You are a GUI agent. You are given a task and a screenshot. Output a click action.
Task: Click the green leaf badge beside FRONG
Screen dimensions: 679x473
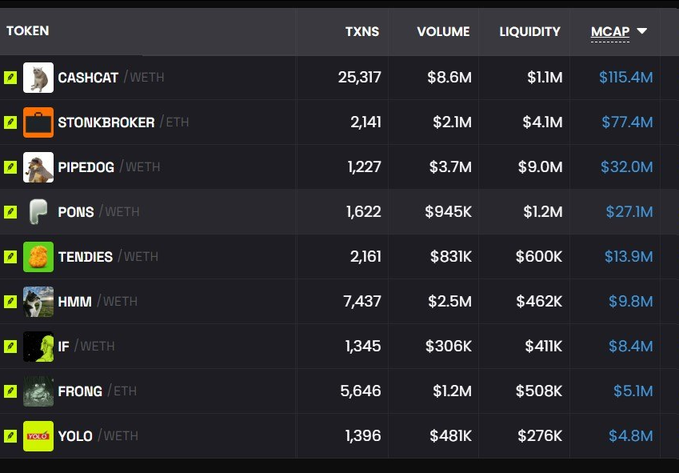(10, 391)
